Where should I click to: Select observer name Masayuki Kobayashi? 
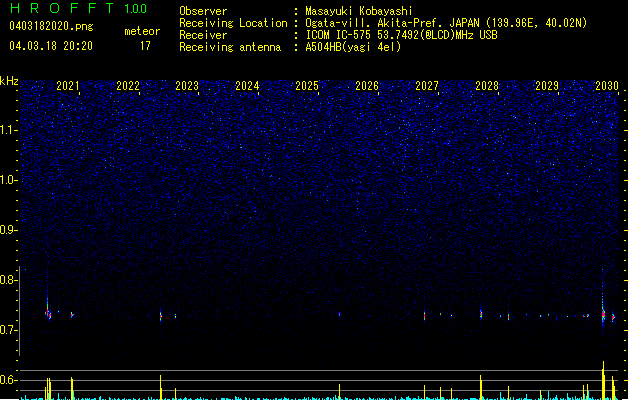click(359, 11)
